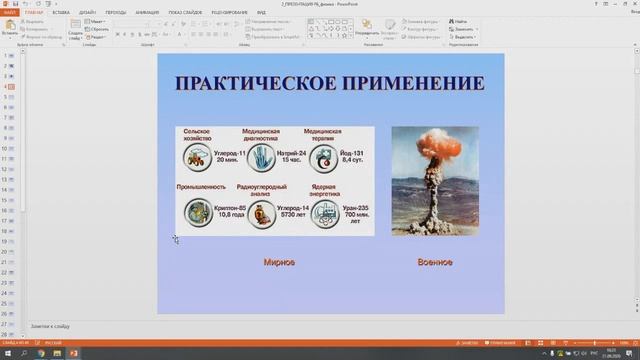Click the Undo arrow in quick access toolbar
This screenshot has height=360, width=640.
pos(25,4)
